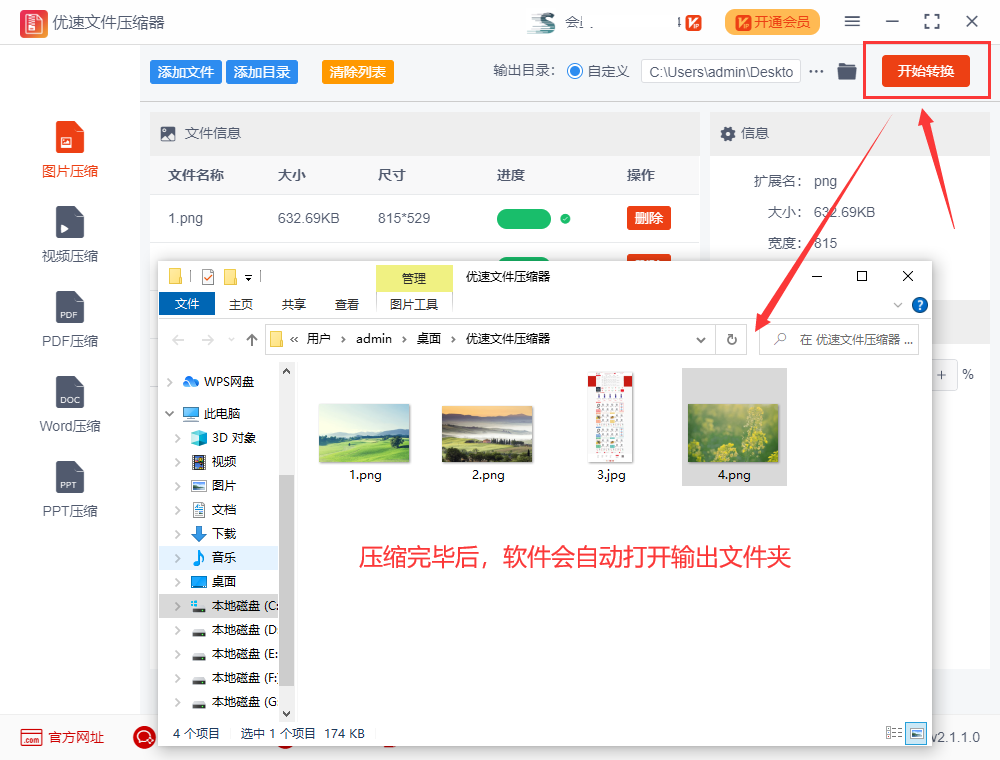The height and width of the screenshot is (760, 1000).
Task: Click the plus stepper next to percent
Action: 941,375
